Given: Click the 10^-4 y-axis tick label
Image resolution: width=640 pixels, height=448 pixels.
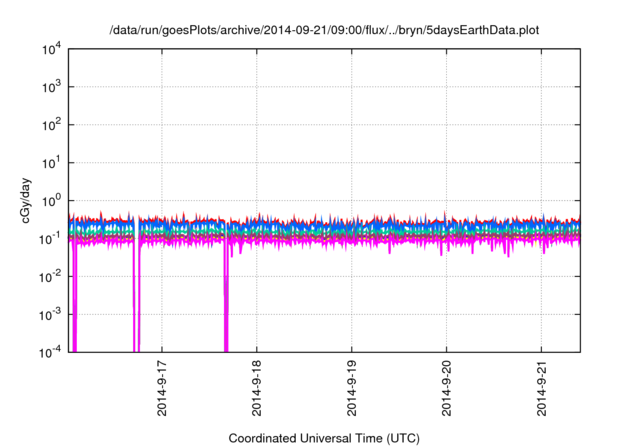Looking at the screenshot, I should pyautogui.click(x=51, y=352).
